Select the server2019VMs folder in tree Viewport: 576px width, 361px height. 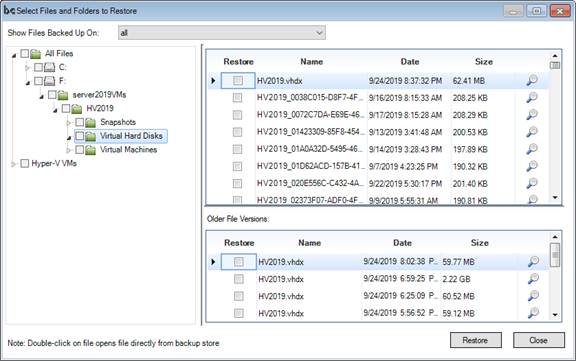[99, 95]
